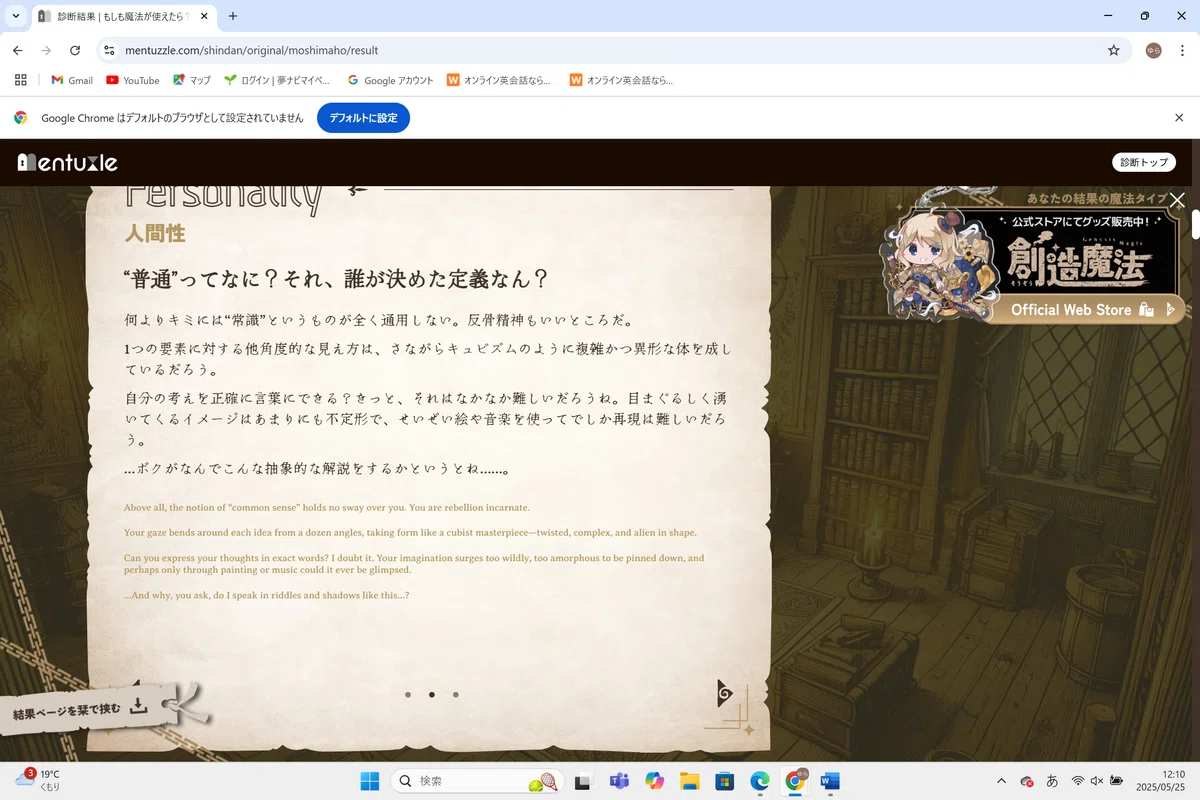Screen dimensions: 1200x800
Task: Open Microsoft Edge from taskbar
Action: coord(759,781)
